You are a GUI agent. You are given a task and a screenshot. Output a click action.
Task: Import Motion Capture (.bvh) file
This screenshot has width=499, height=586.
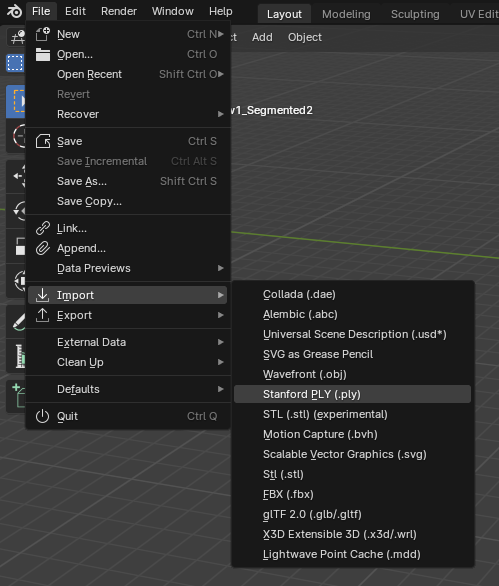point(352,434)
